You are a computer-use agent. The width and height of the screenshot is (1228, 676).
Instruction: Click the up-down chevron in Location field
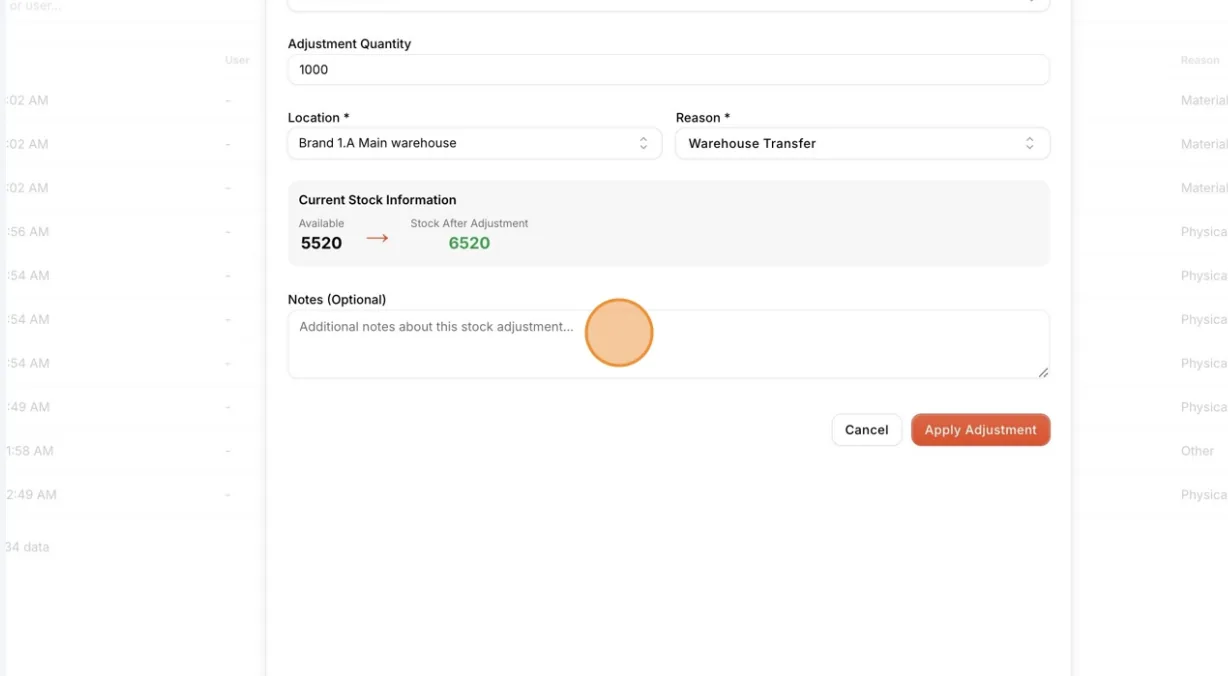pos(643,143)
